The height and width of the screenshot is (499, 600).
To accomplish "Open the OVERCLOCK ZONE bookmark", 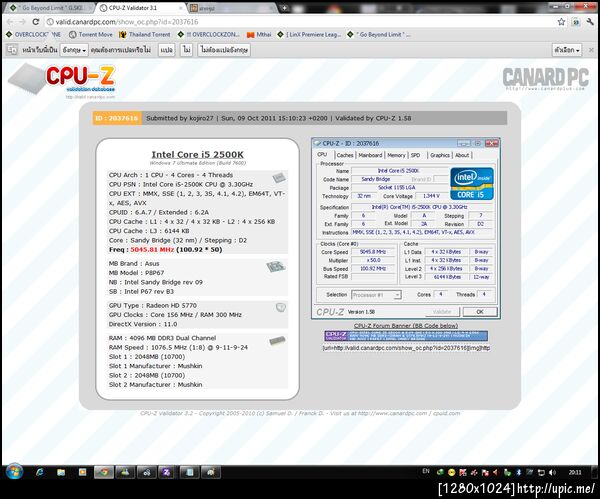I will [x=33, y=34].
